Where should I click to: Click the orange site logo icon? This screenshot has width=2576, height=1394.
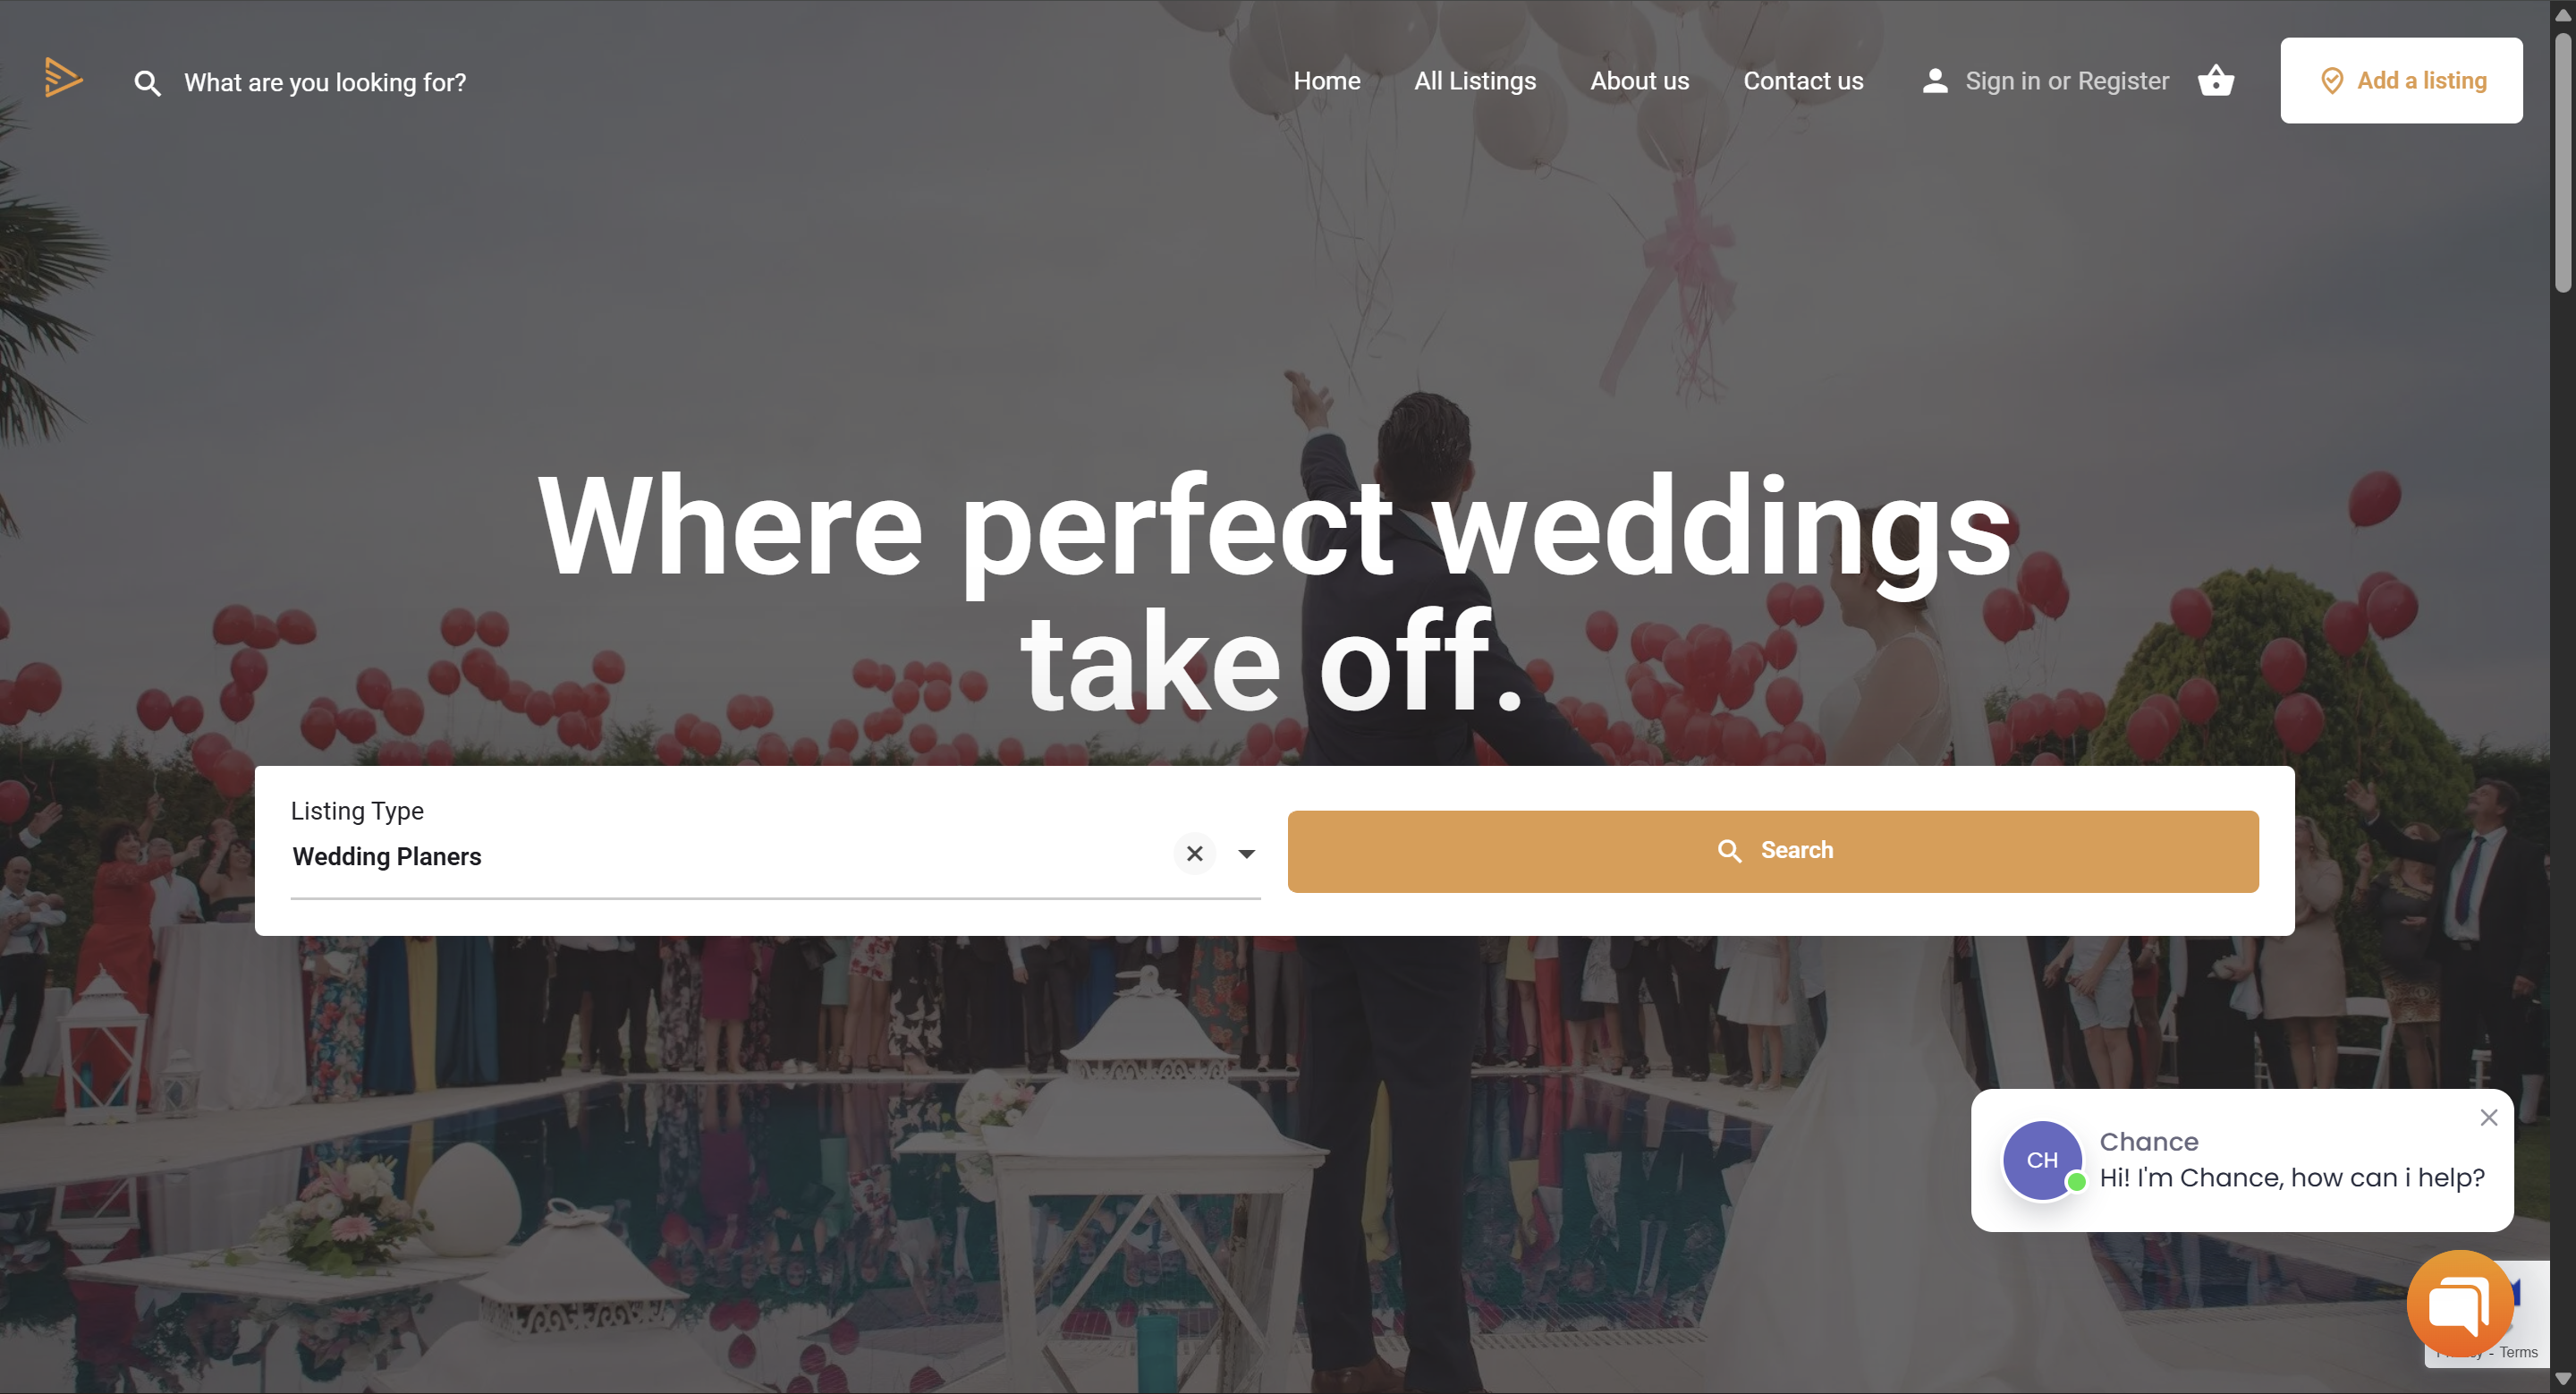(x=63, y=78)
